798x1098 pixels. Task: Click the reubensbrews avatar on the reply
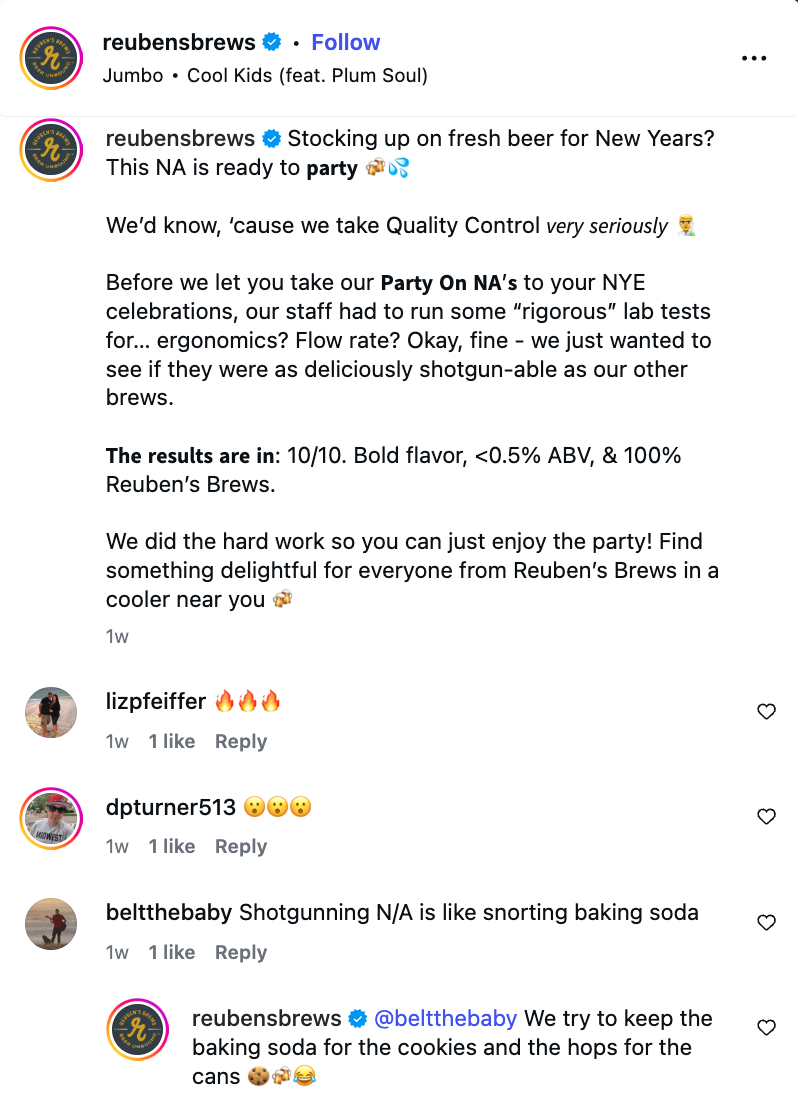tap(137, 1029)
